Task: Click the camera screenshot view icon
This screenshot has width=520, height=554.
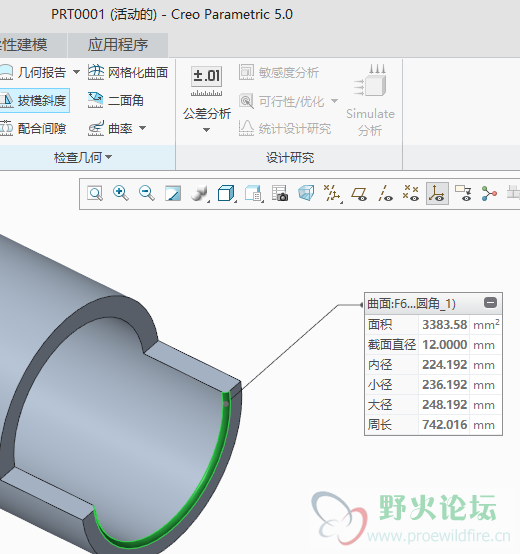Action: pos(280,193)
